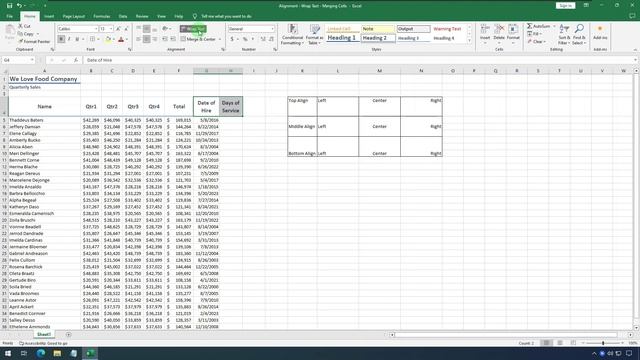Toggle Align Left horizontal alignment
This screenshot has height=360, width=640.
139,39
